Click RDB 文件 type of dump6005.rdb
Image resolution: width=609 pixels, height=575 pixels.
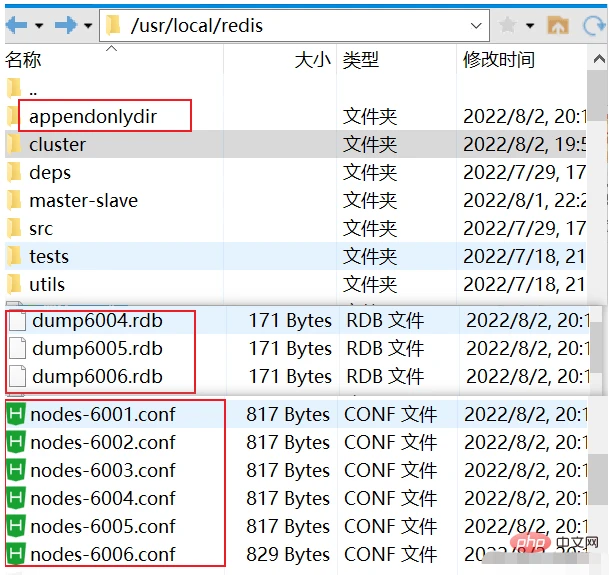coord(385,348)
